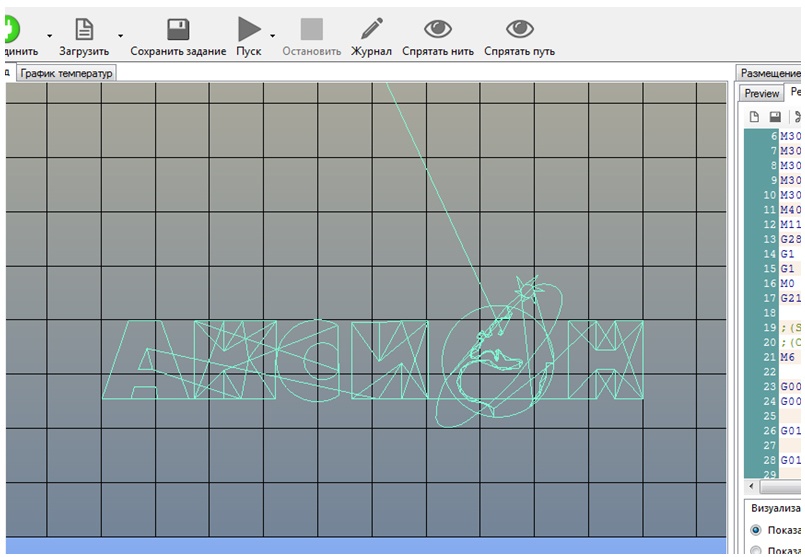The image size is (805, 557).
Task: Toggle Спрятать нить eye icon
Action: pyautogui.click(x=438, y=29)
